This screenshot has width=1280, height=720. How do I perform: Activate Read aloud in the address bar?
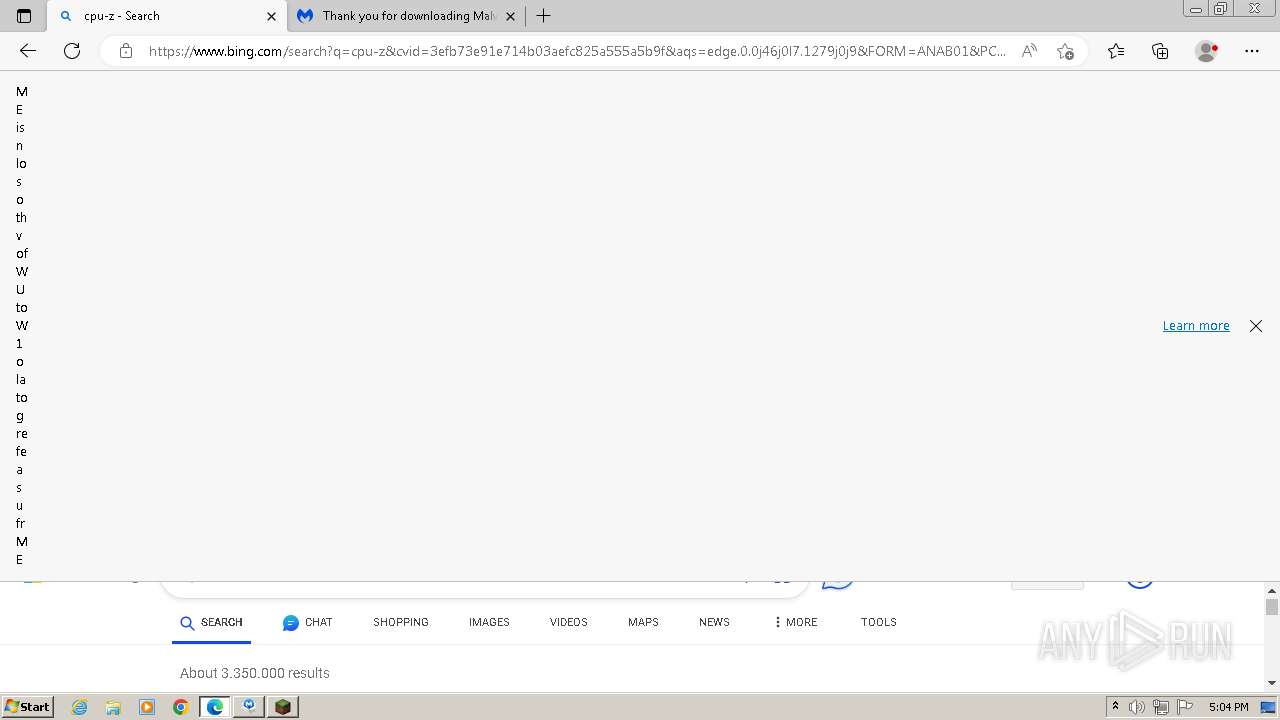[x=1029, y=51]
